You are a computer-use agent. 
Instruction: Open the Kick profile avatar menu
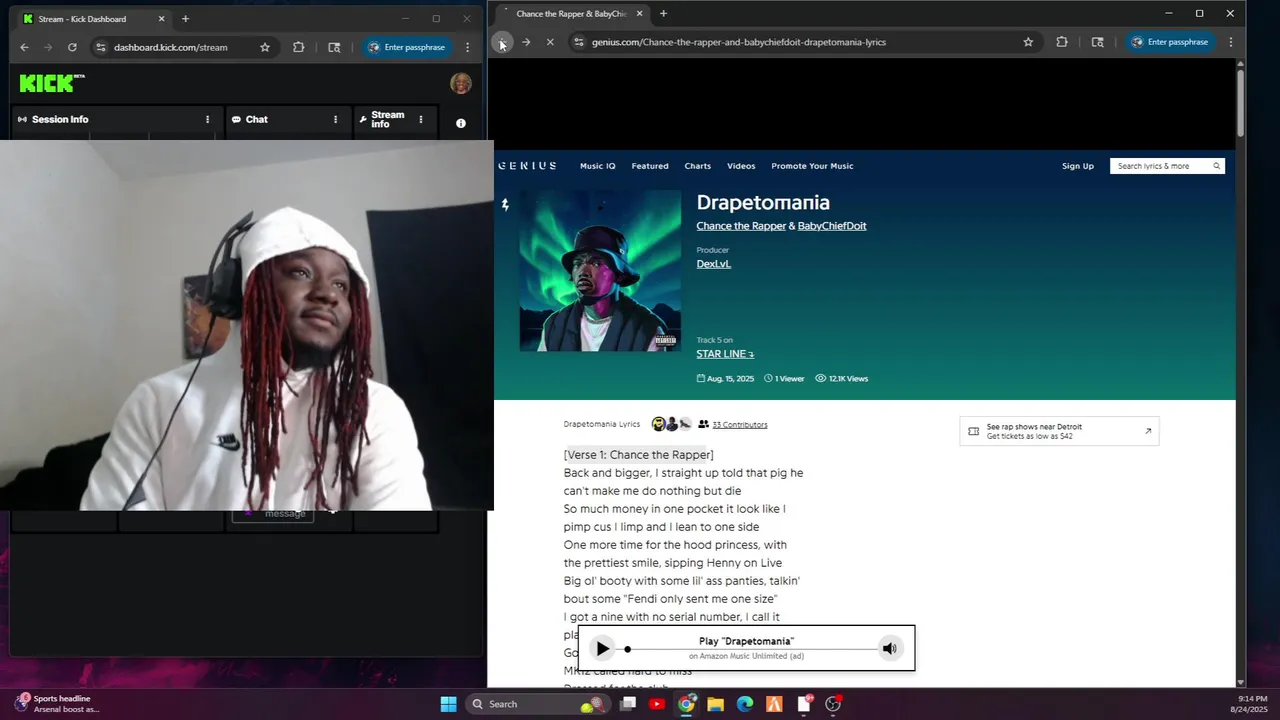click(461, 84)
